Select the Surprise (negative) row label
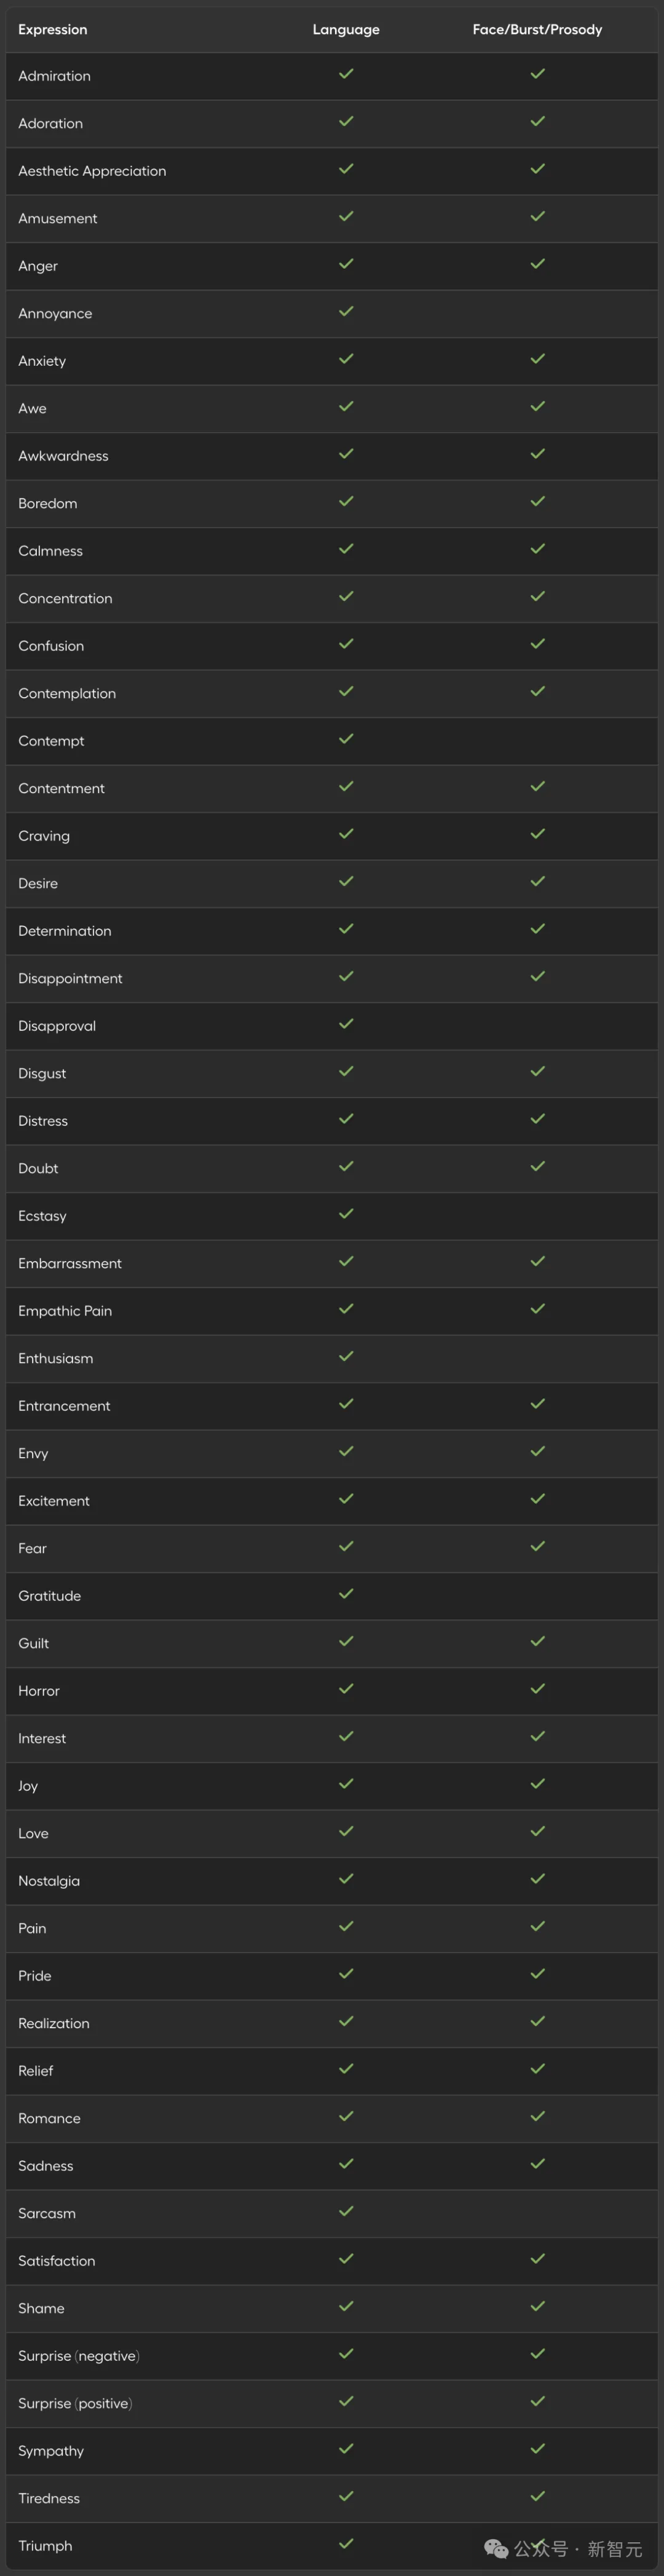The height and width of the screenshot is (2576, 664). 79,2356
